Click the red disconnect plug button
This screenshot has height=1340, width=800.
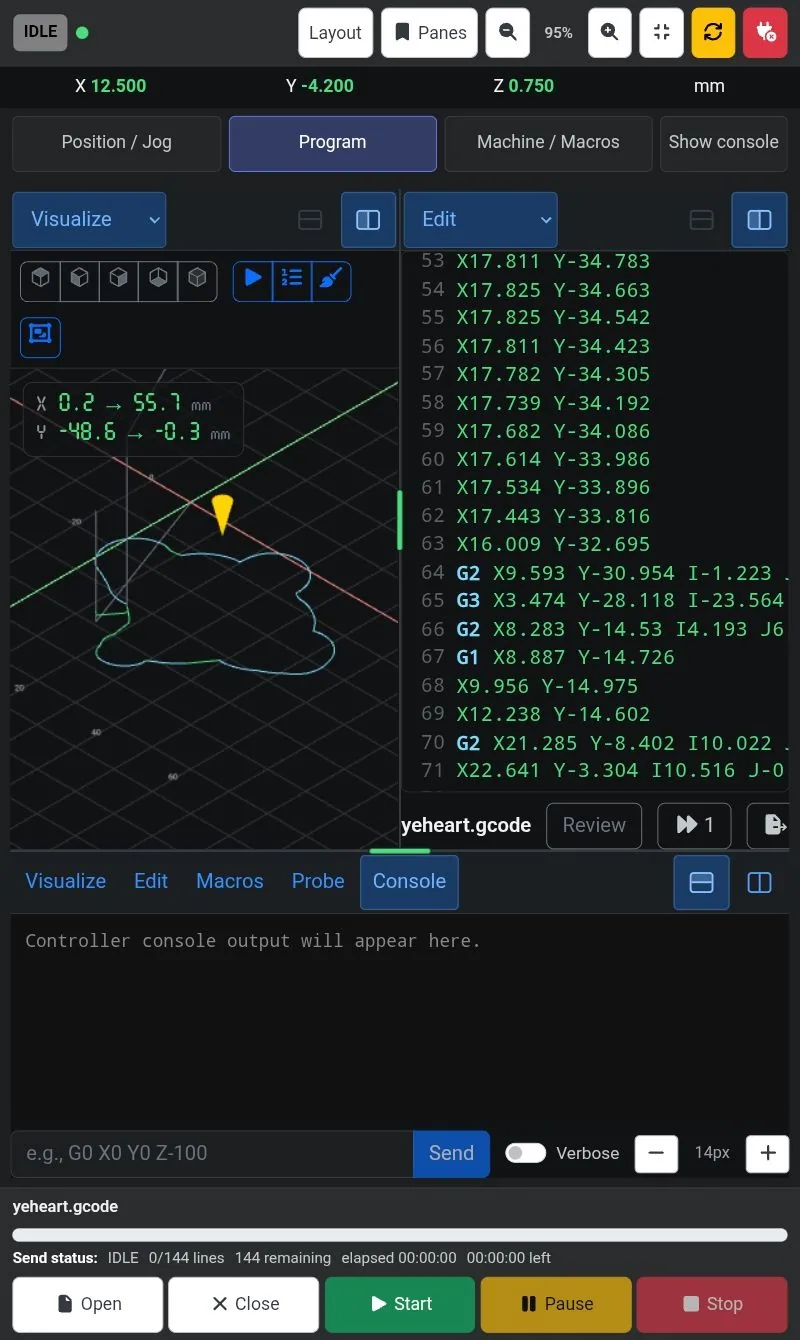click(x=765, y=33)
